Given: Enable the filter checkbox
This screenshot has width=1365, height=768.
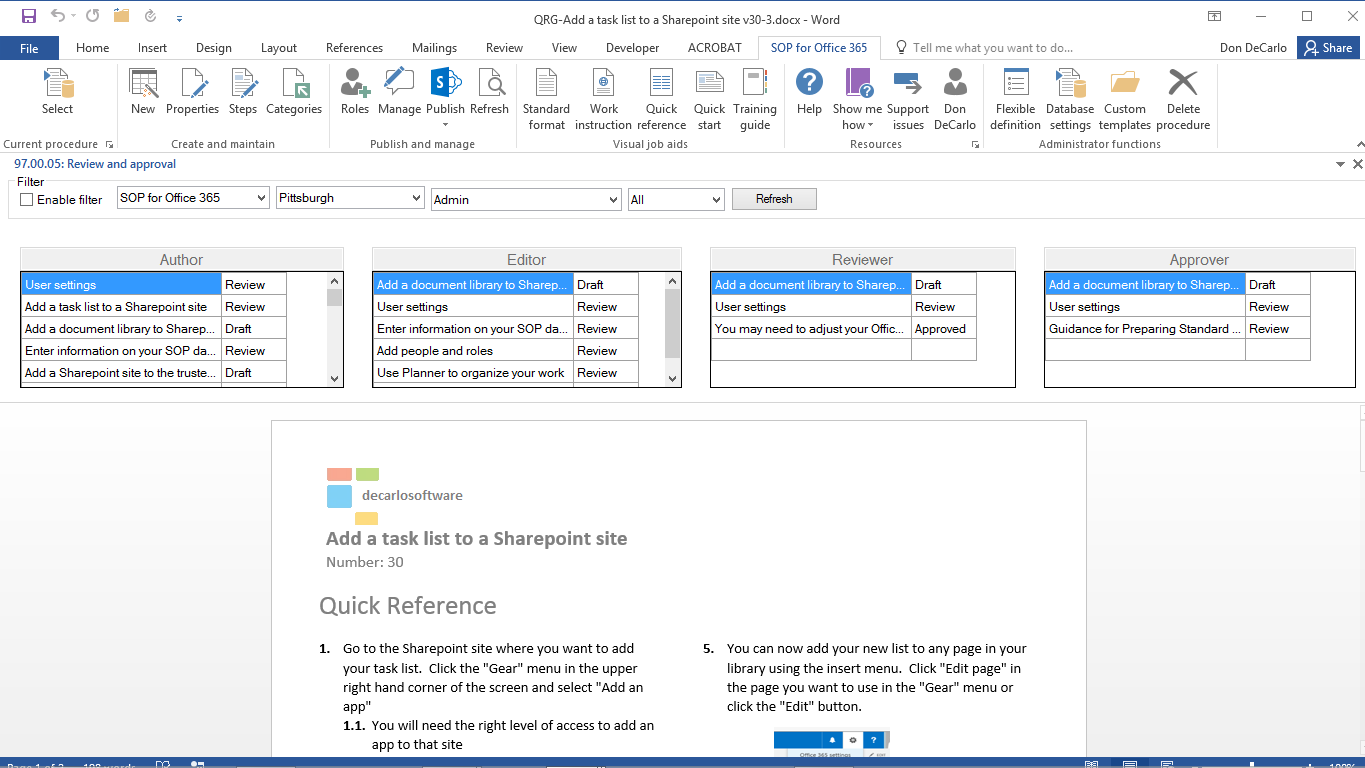Looking at the screenshot, I should 26,199.
